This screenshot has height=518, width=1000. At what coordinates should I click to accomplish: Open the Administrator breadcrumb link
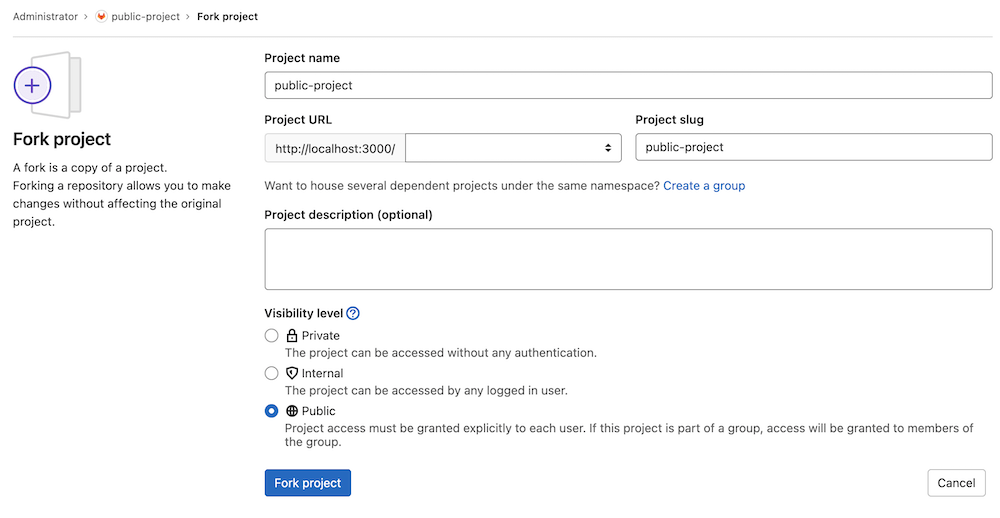point(45,17)
